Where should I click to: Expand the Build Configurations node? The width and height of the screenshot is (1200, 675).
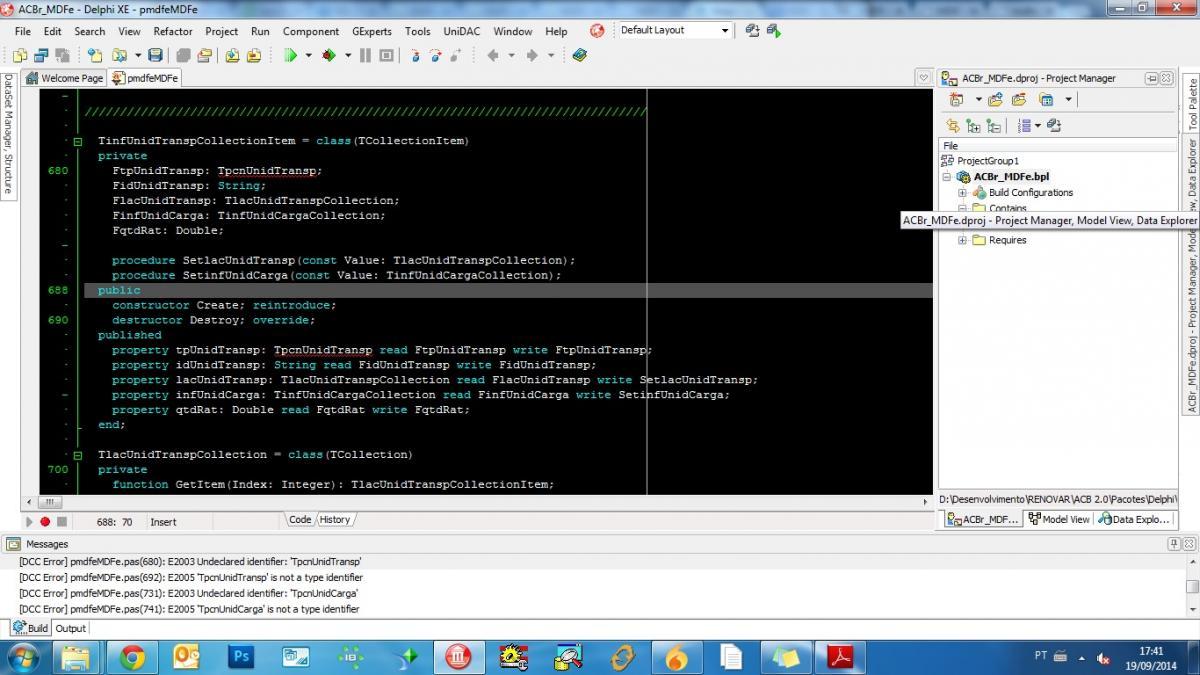[962, 193]
